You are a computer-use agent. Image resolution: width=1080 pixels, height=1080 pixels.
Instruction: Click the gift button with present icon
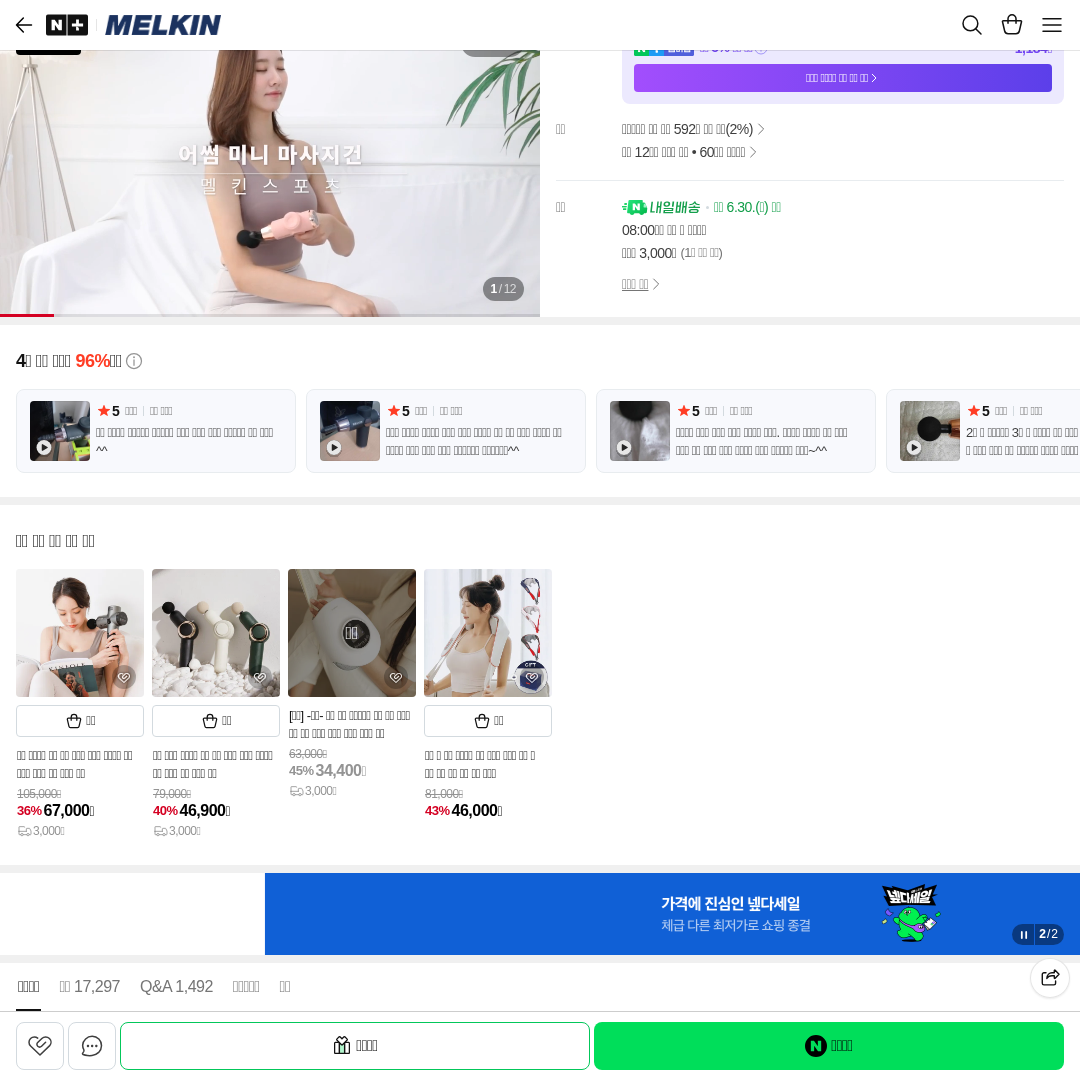point(355,1046)
